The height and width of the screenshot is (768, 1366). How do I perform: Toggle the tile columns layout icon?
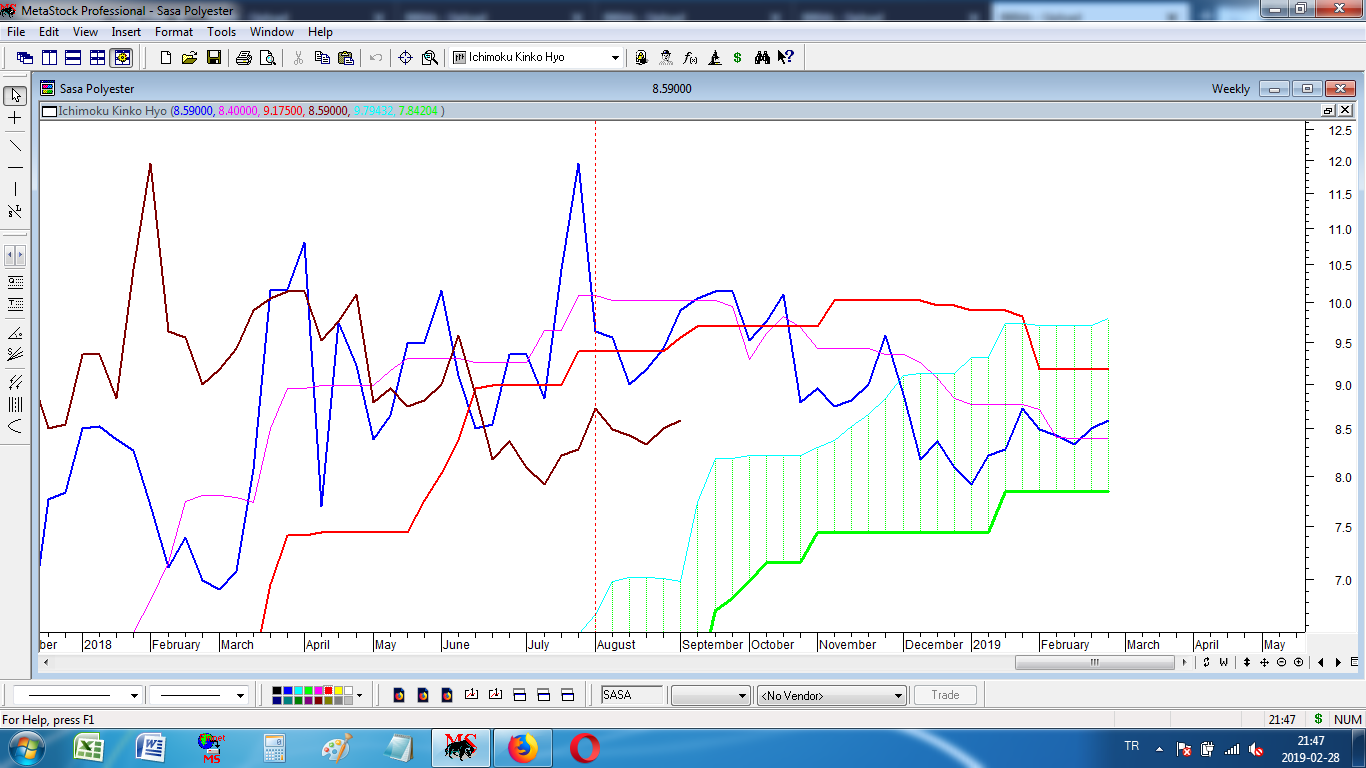[x=49, y=58]
